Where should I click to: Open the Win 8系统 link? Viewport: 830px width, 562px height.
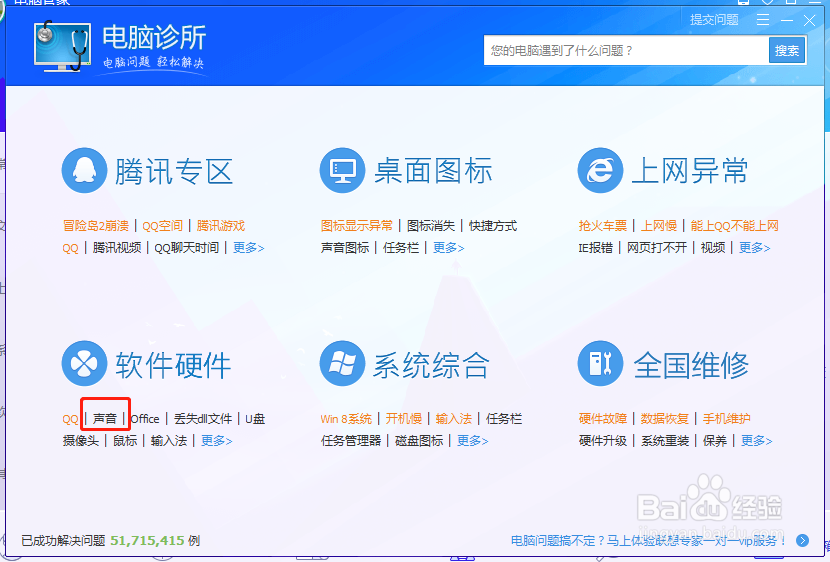point(346,419)
